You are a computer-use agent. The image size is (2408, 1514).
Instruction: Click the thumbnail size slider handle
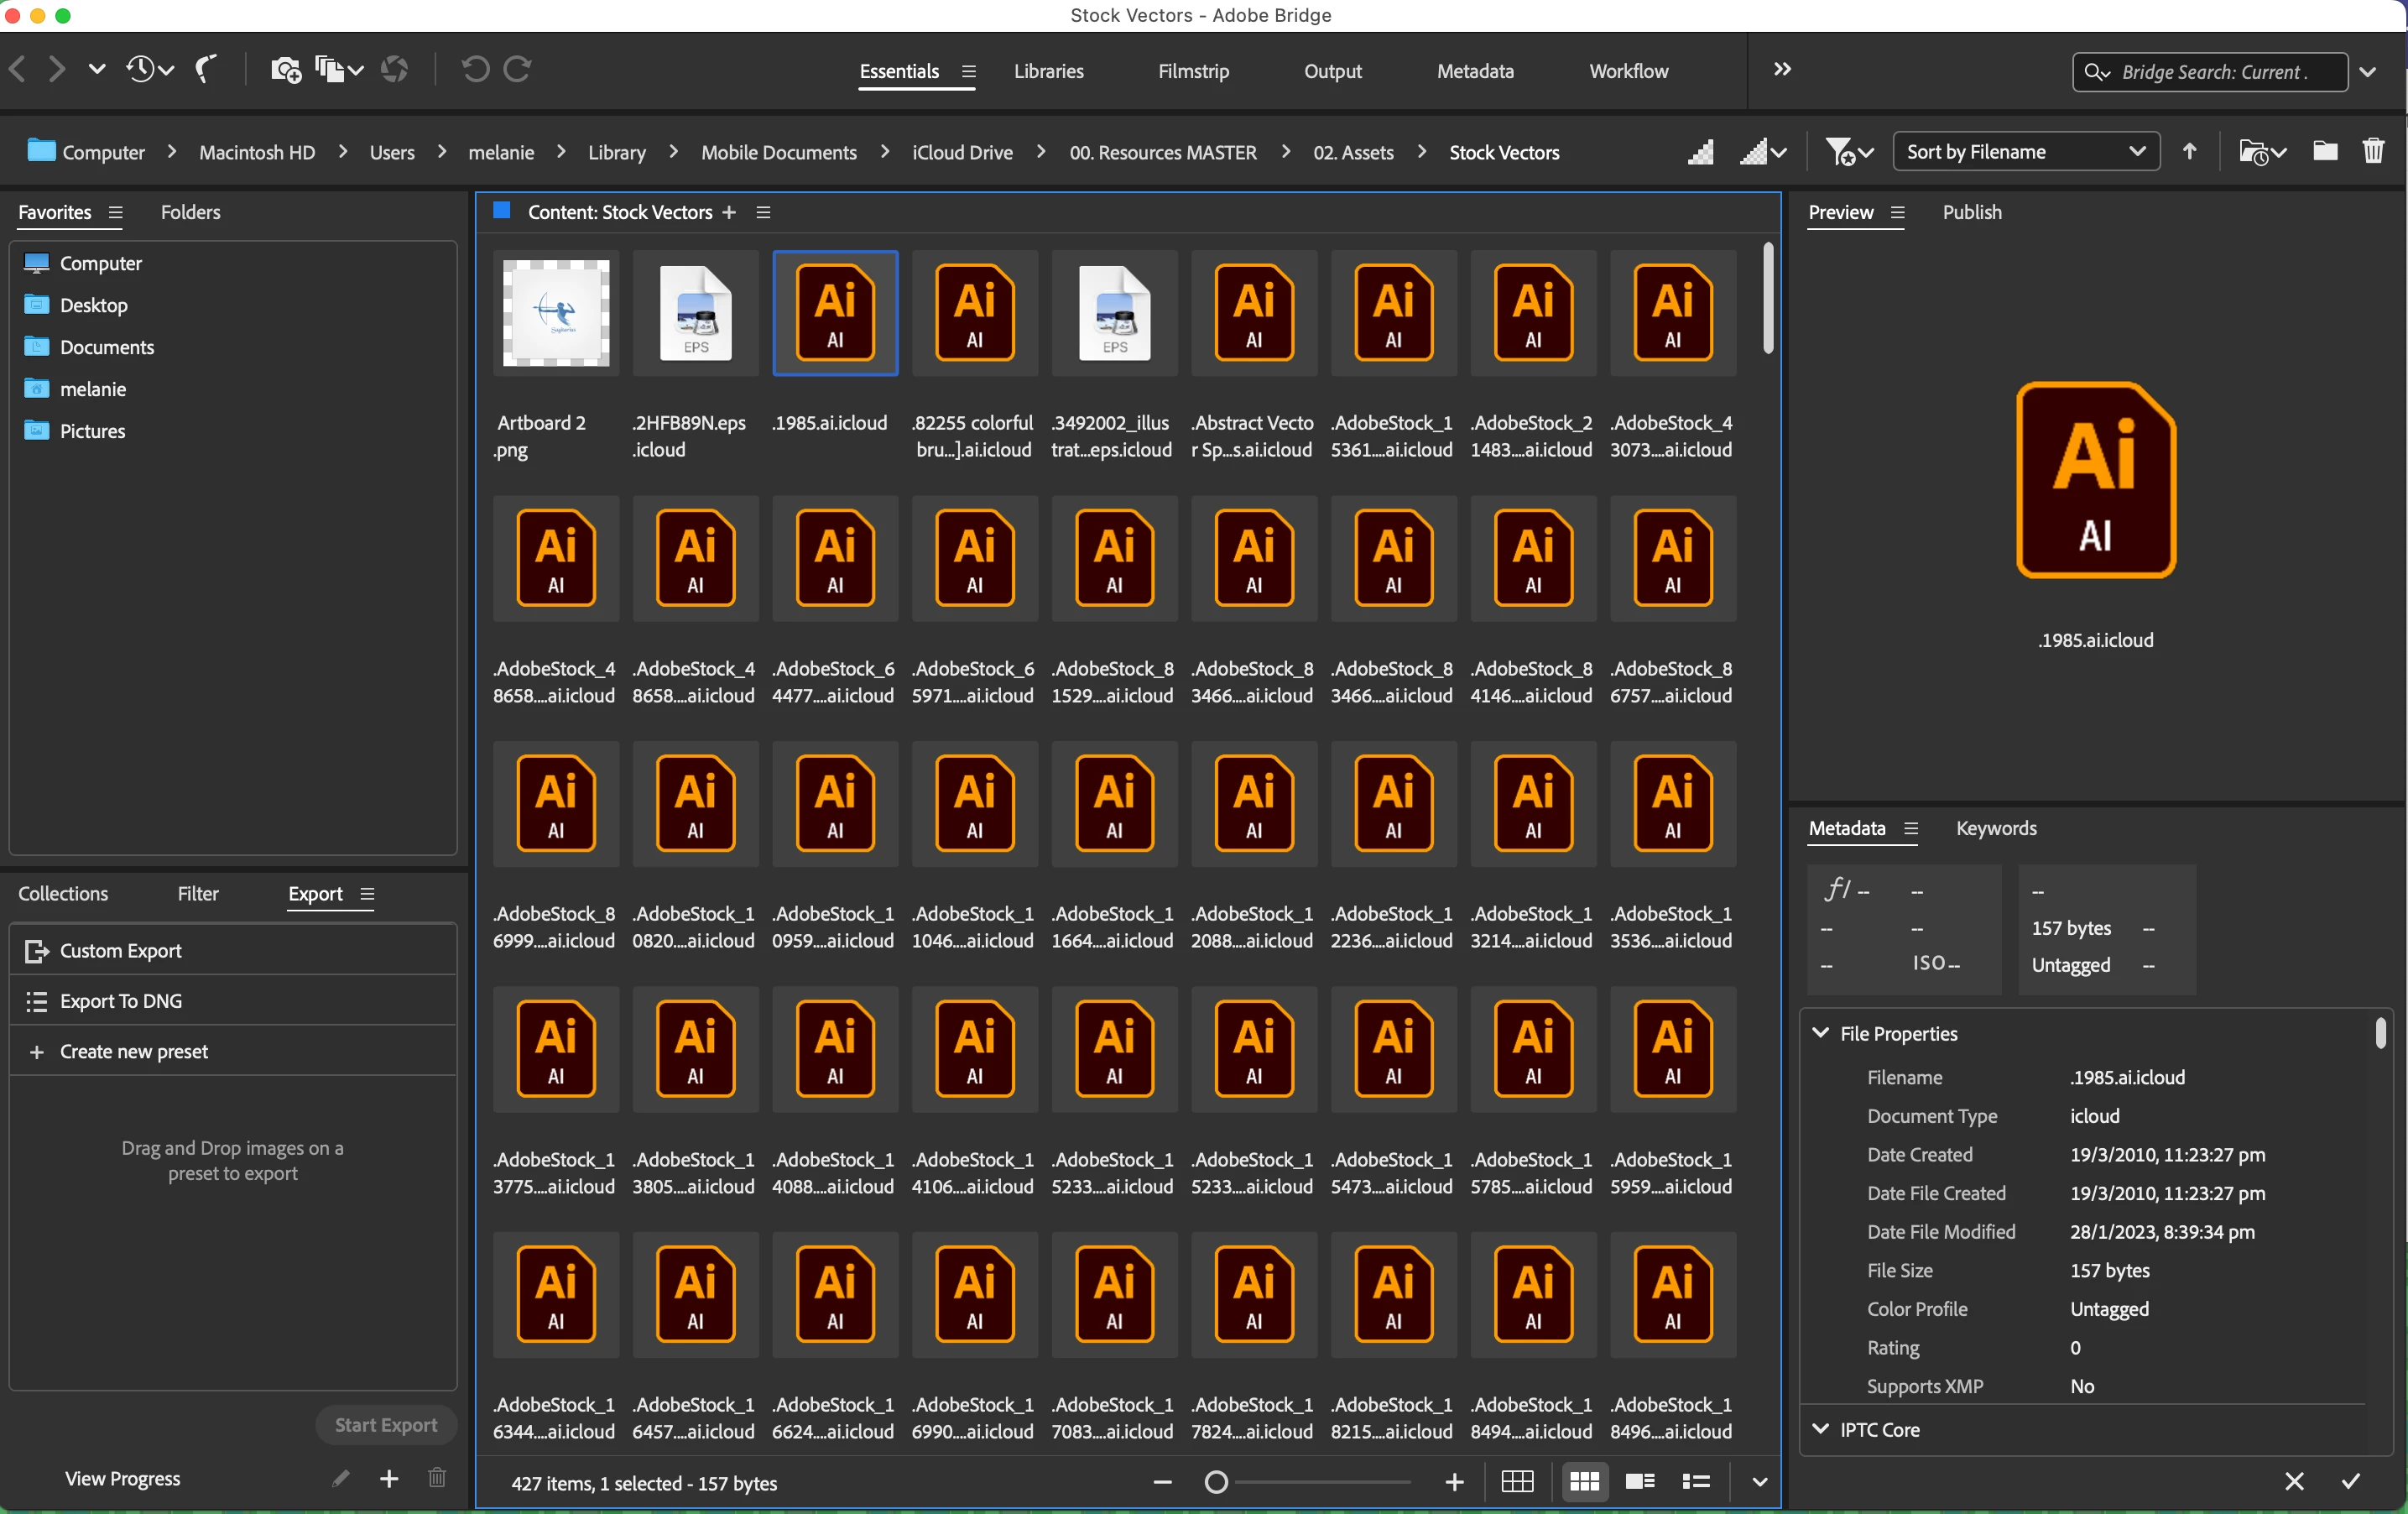point(1216,1482)
